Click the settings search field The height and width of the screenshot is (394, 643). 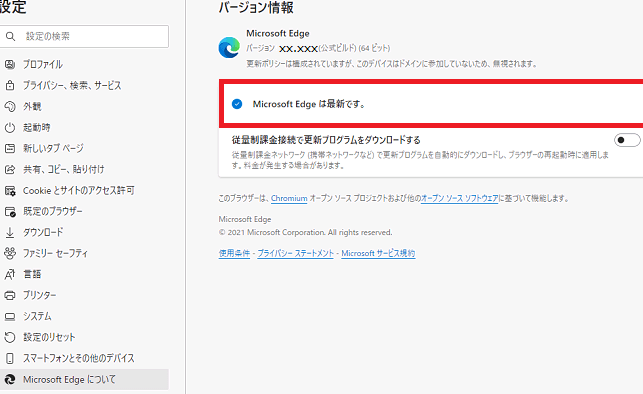click(84, 36)
